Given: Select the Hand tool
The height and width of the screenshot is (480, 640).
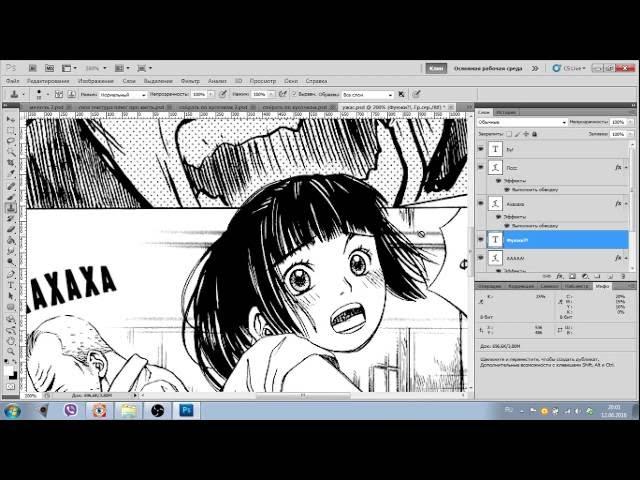Looking at the screenshot, I should [11, 341].
